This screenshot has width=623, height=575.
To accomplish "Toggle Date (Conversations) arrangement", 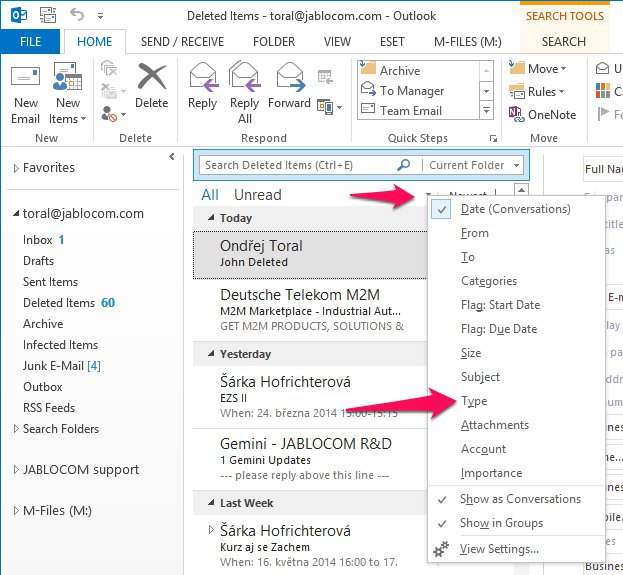I will (x=516, y=209).
